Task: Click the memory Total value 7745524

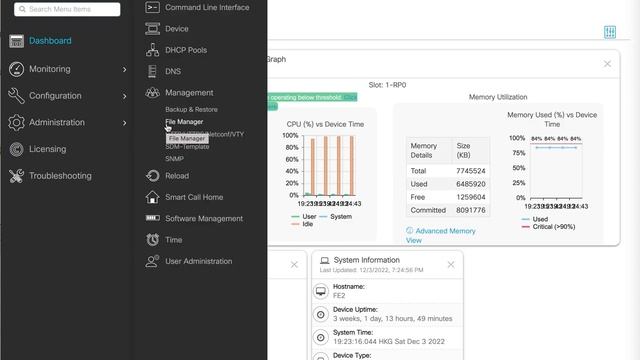Action: click(471, 171)
